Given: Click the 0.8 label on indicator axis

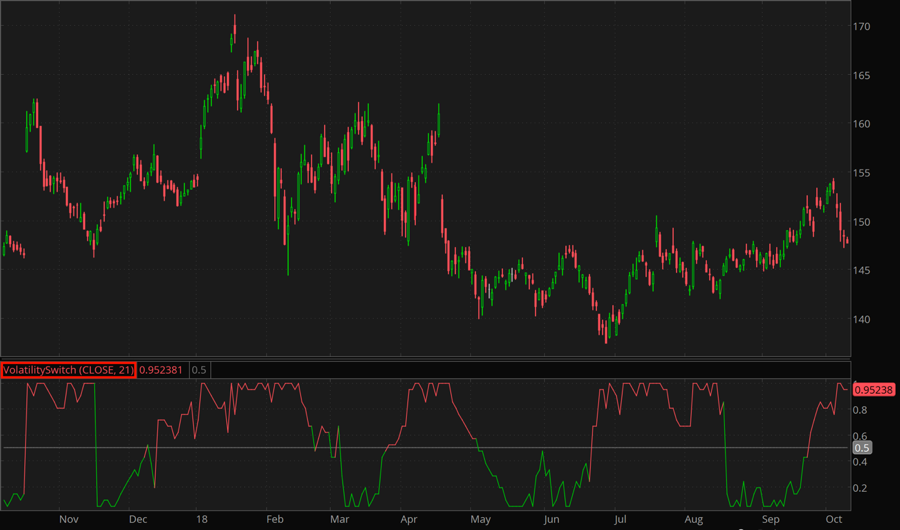Looking at the screenshot, I should point(860,410).
